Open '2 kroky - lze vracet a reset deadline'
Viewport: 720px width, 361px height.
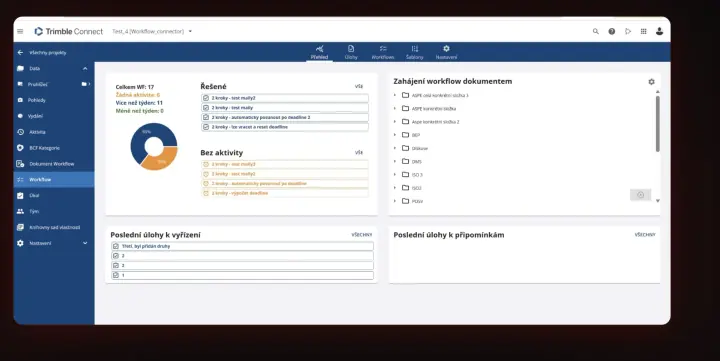click(x=285, y=127)
